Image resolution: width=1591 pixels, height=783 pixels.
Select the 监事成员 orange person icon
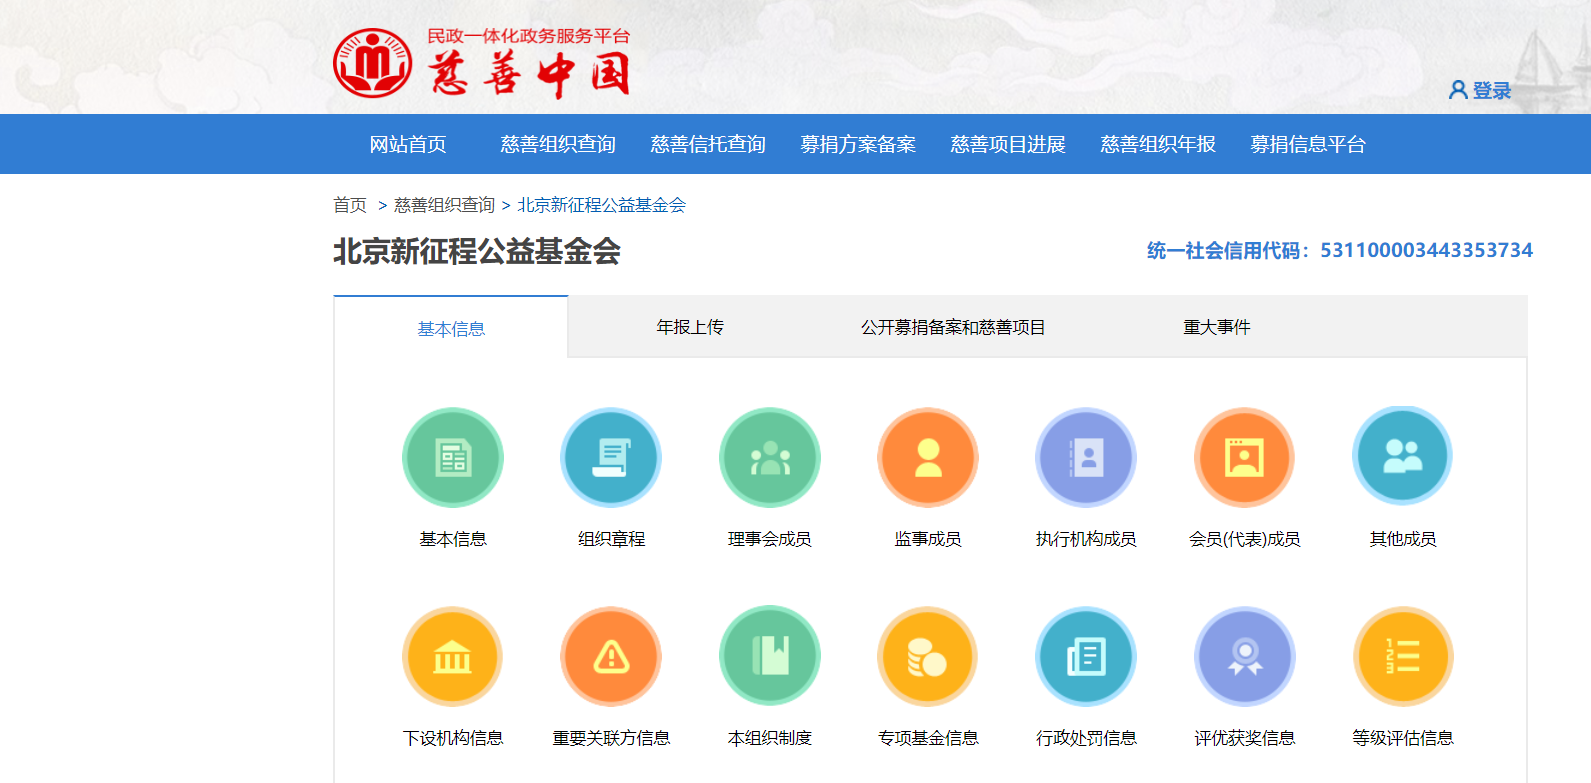point(928,458)
